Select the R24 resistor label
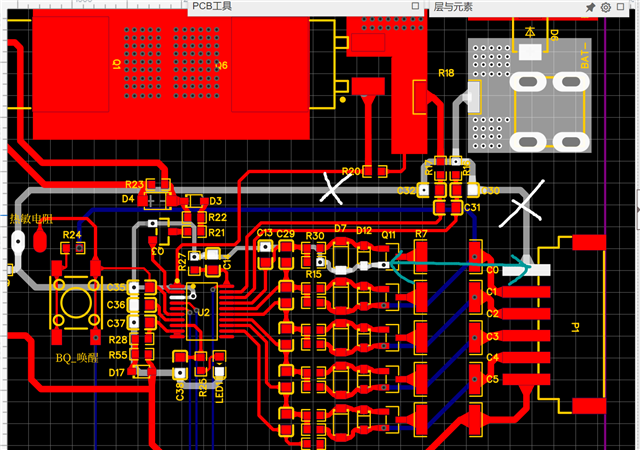640x450 pixels. (x=72, y=235)
